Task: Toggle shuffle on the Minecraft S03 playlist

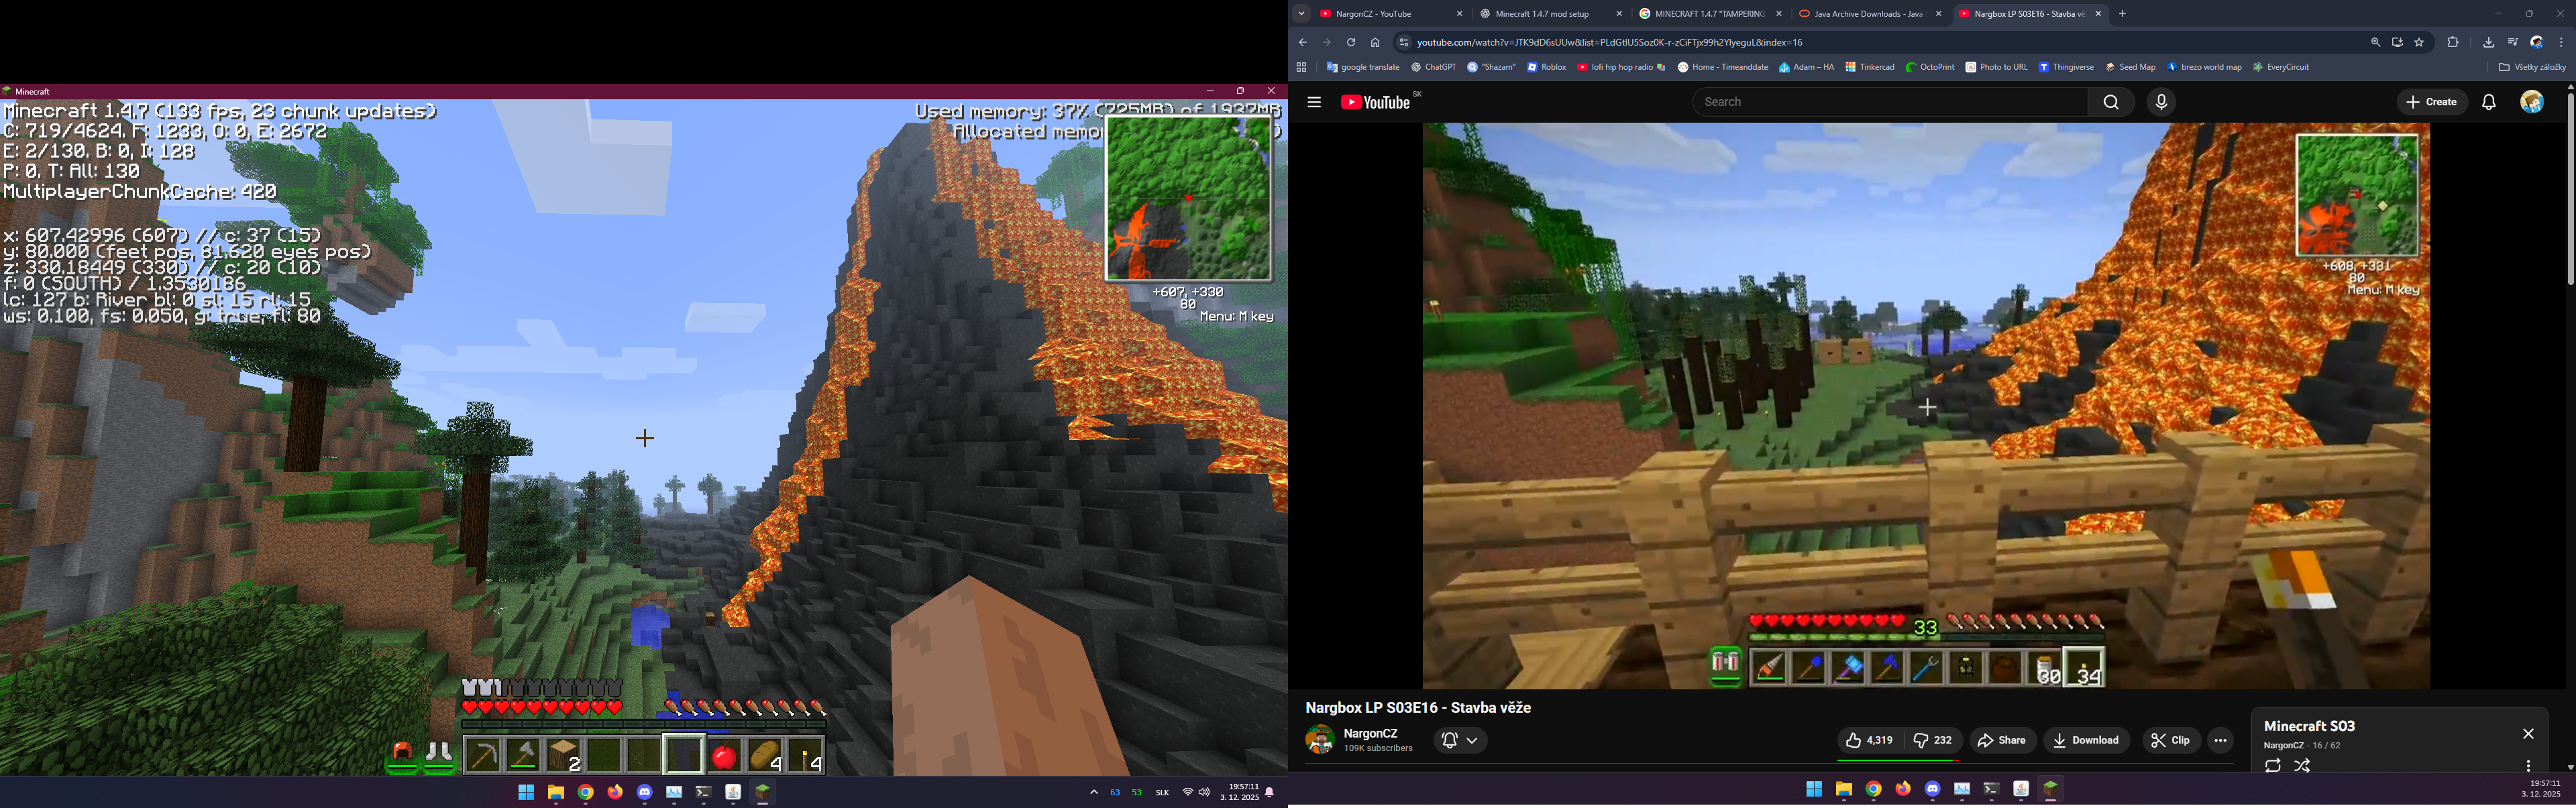Action: (2302, 766)
